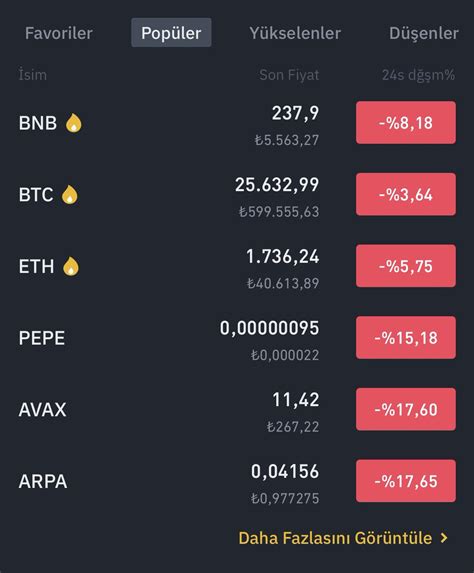Sort by the 24s dğşm% column header
The width and height of the screenshot is (474, 573).
(x=418, y=75)
